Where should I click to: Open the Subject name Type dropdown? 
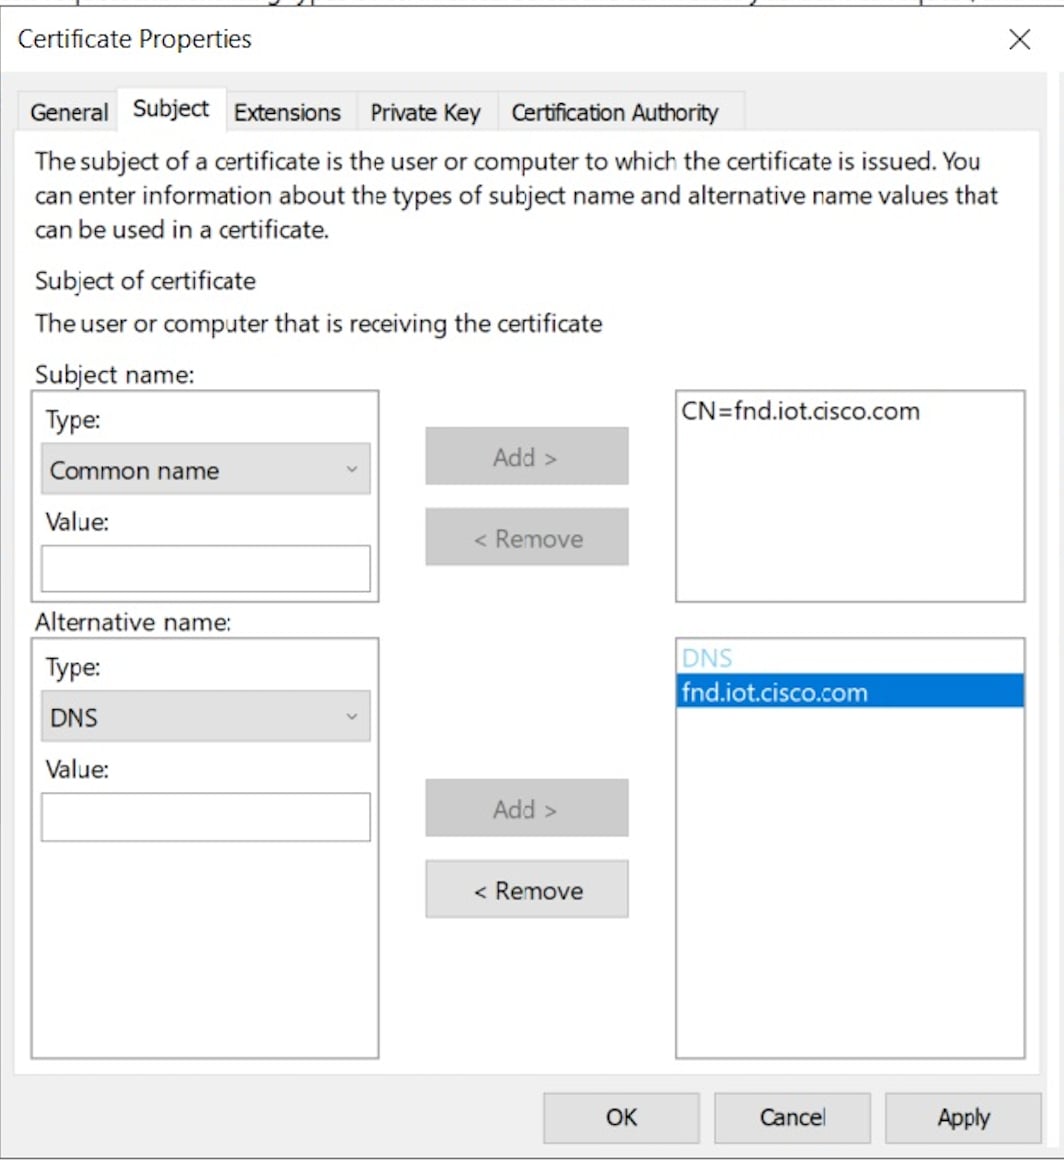(206, 469)
